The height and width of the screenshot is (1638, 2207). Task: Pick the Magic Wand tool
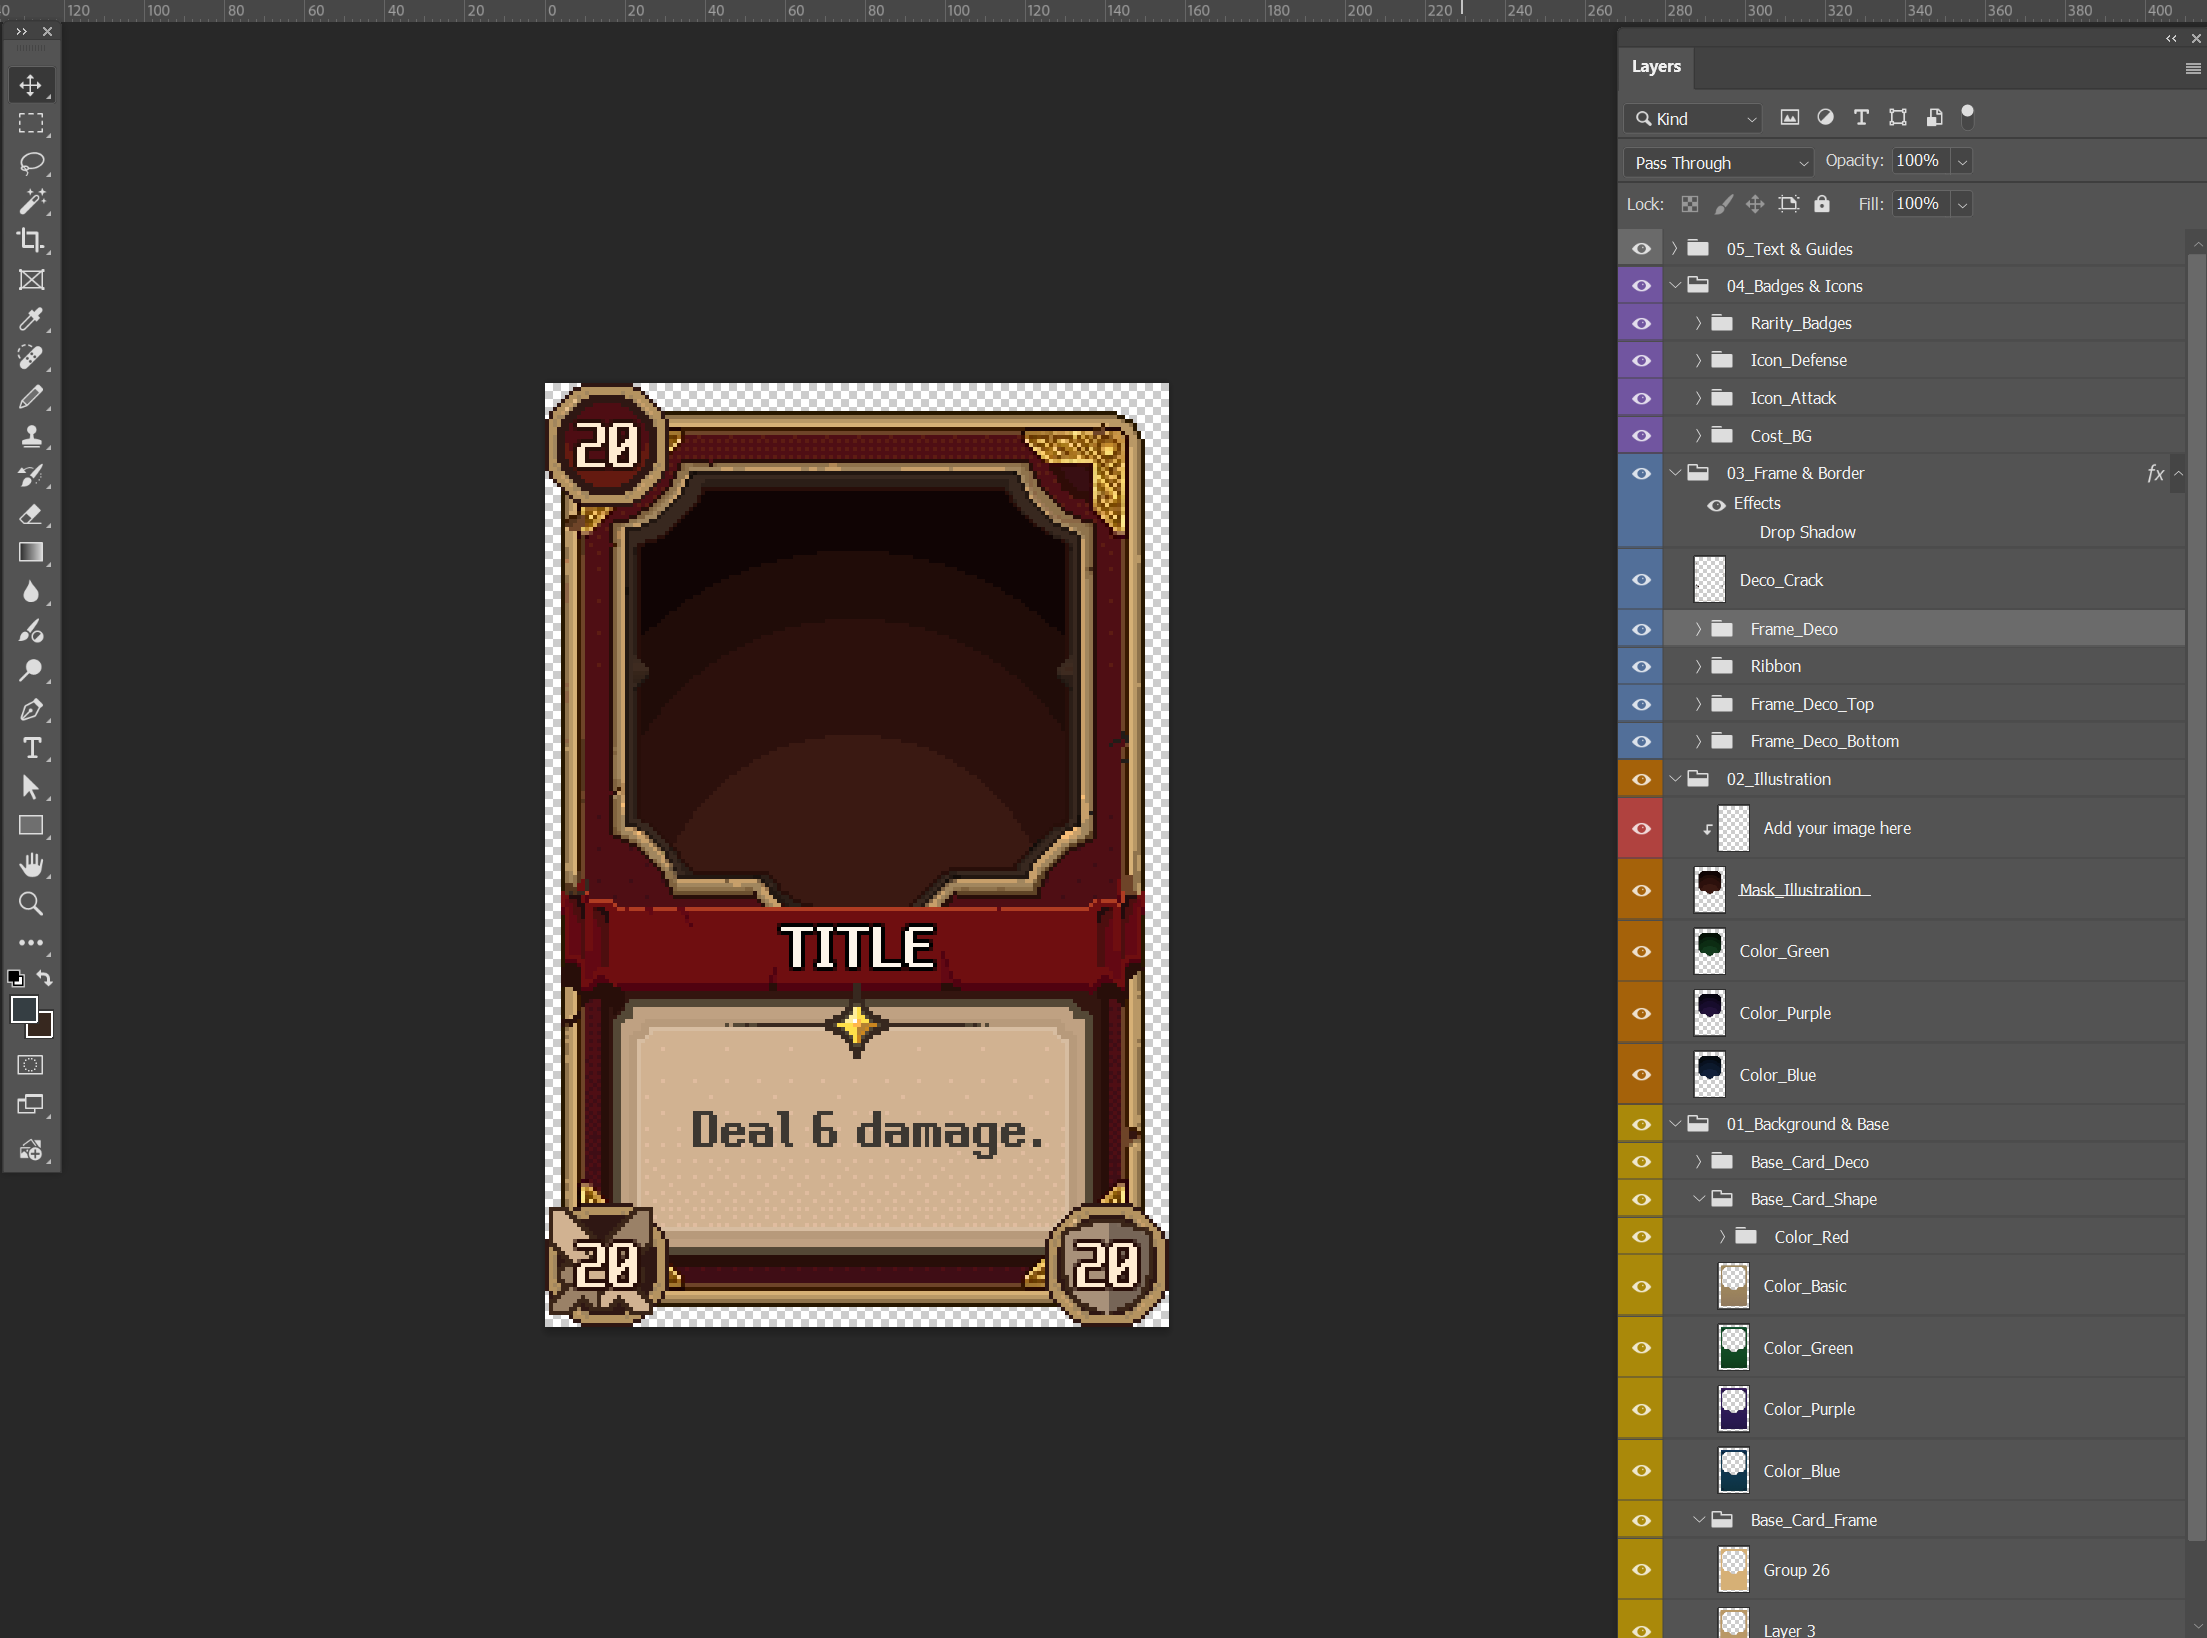[x=31, y=202]
